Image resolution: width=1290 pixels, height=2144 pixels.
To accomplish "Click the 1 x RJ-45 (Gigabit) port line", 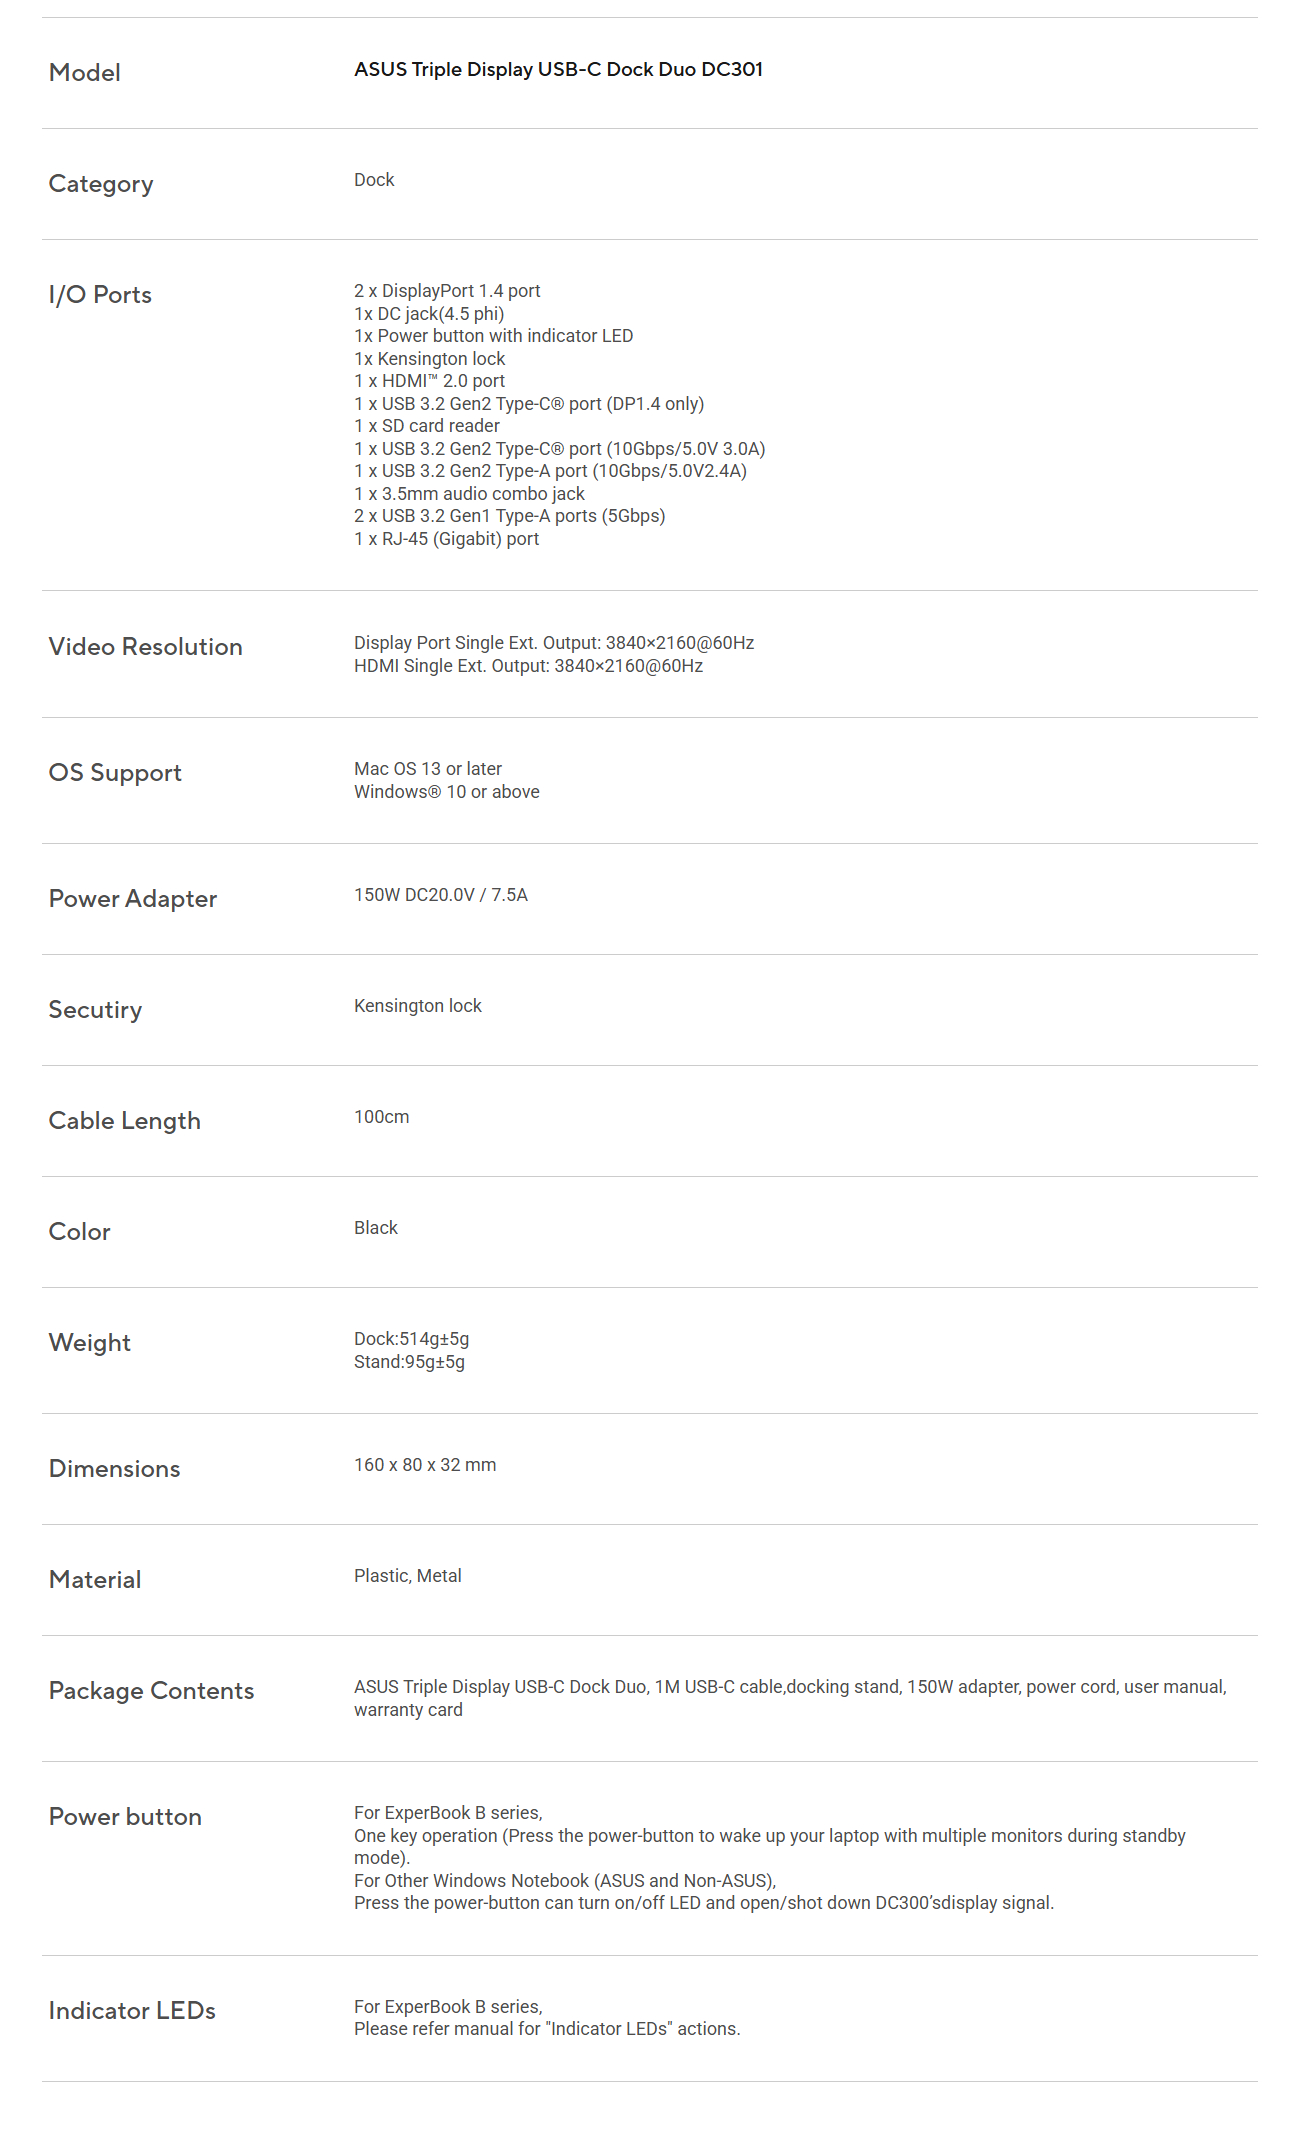I will pyautogui.click(x=446, y=539).
